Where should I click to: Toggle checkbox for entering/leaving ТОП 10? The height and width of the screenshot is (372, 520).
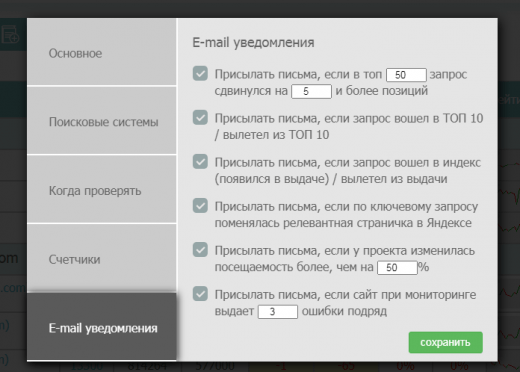coord(200,118)
